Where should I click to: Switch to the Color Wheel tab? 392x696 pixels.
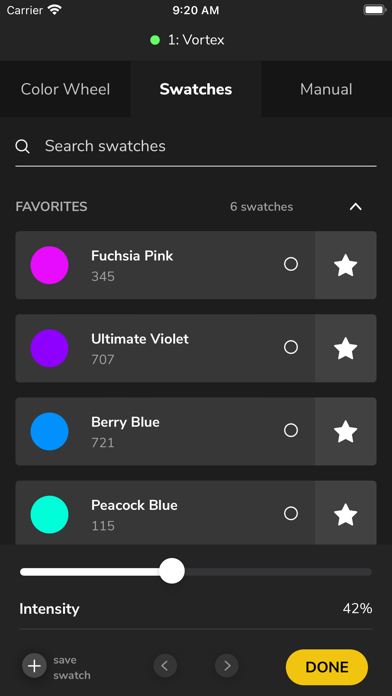coord(65,89)
